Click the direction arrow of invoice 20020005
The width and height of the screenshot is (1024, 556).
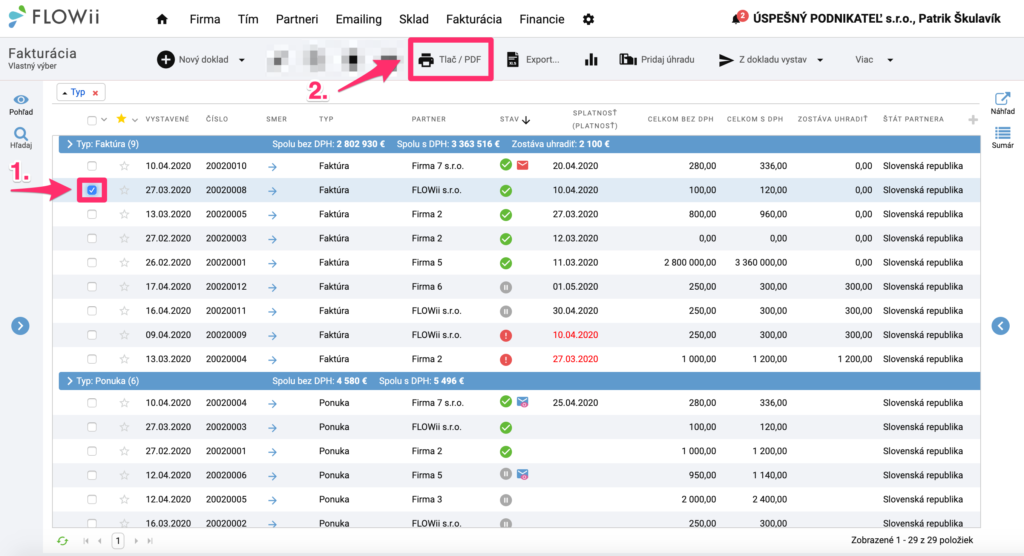pos(272,215)
